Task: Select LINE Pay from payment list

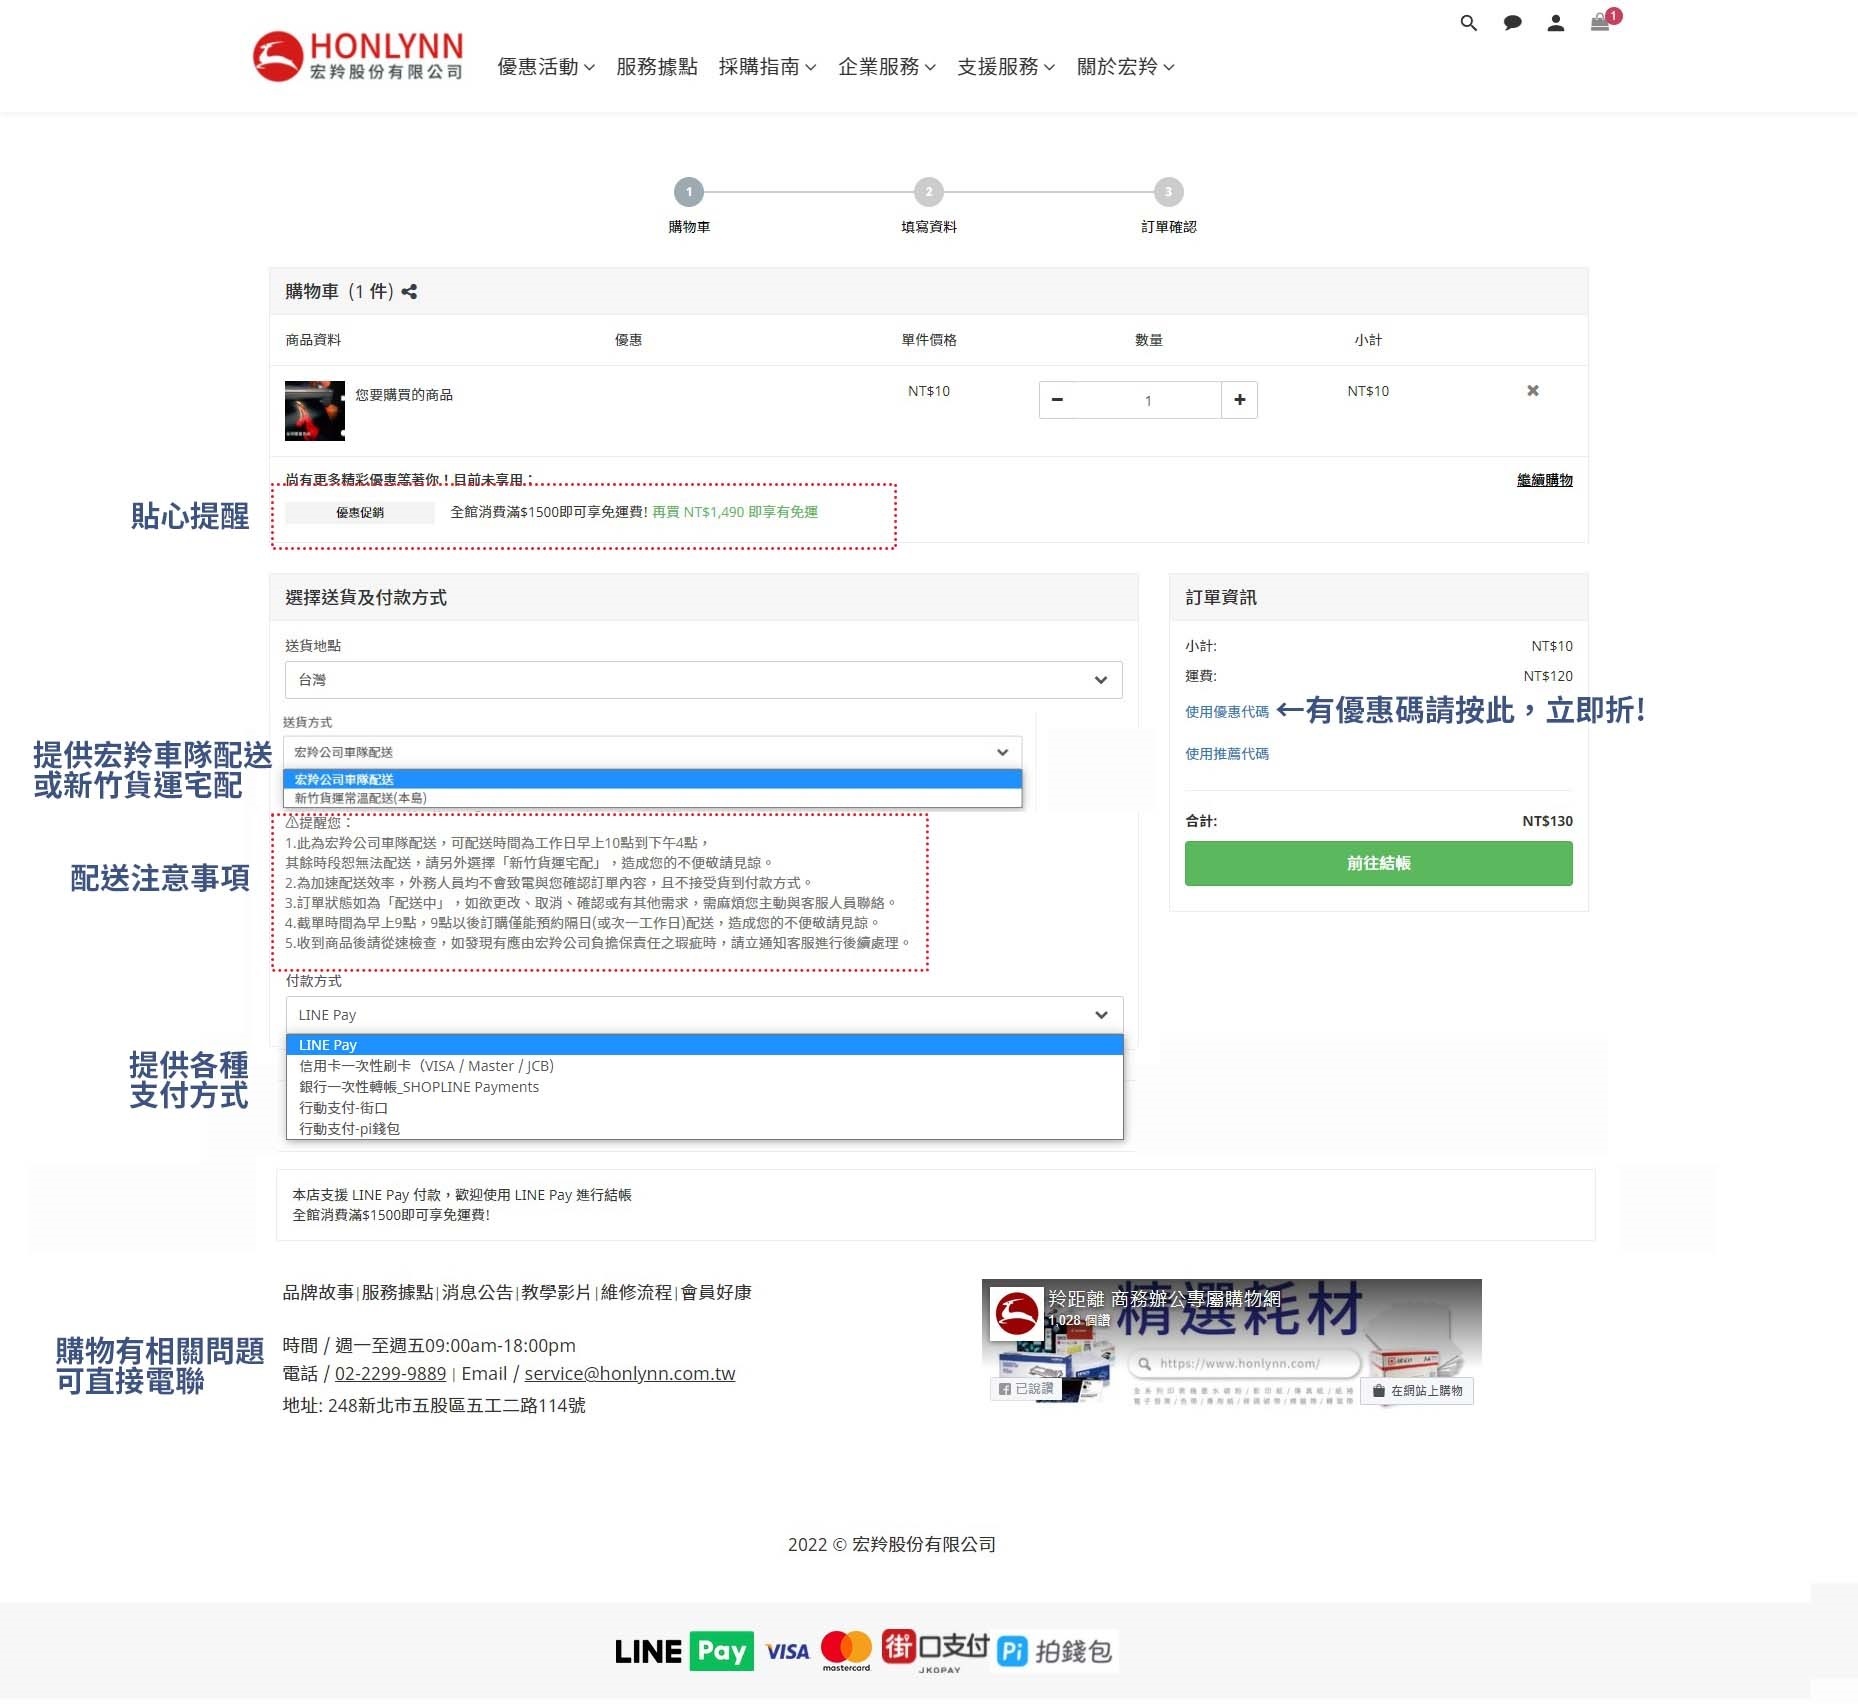Action: tap(704, 1045)
